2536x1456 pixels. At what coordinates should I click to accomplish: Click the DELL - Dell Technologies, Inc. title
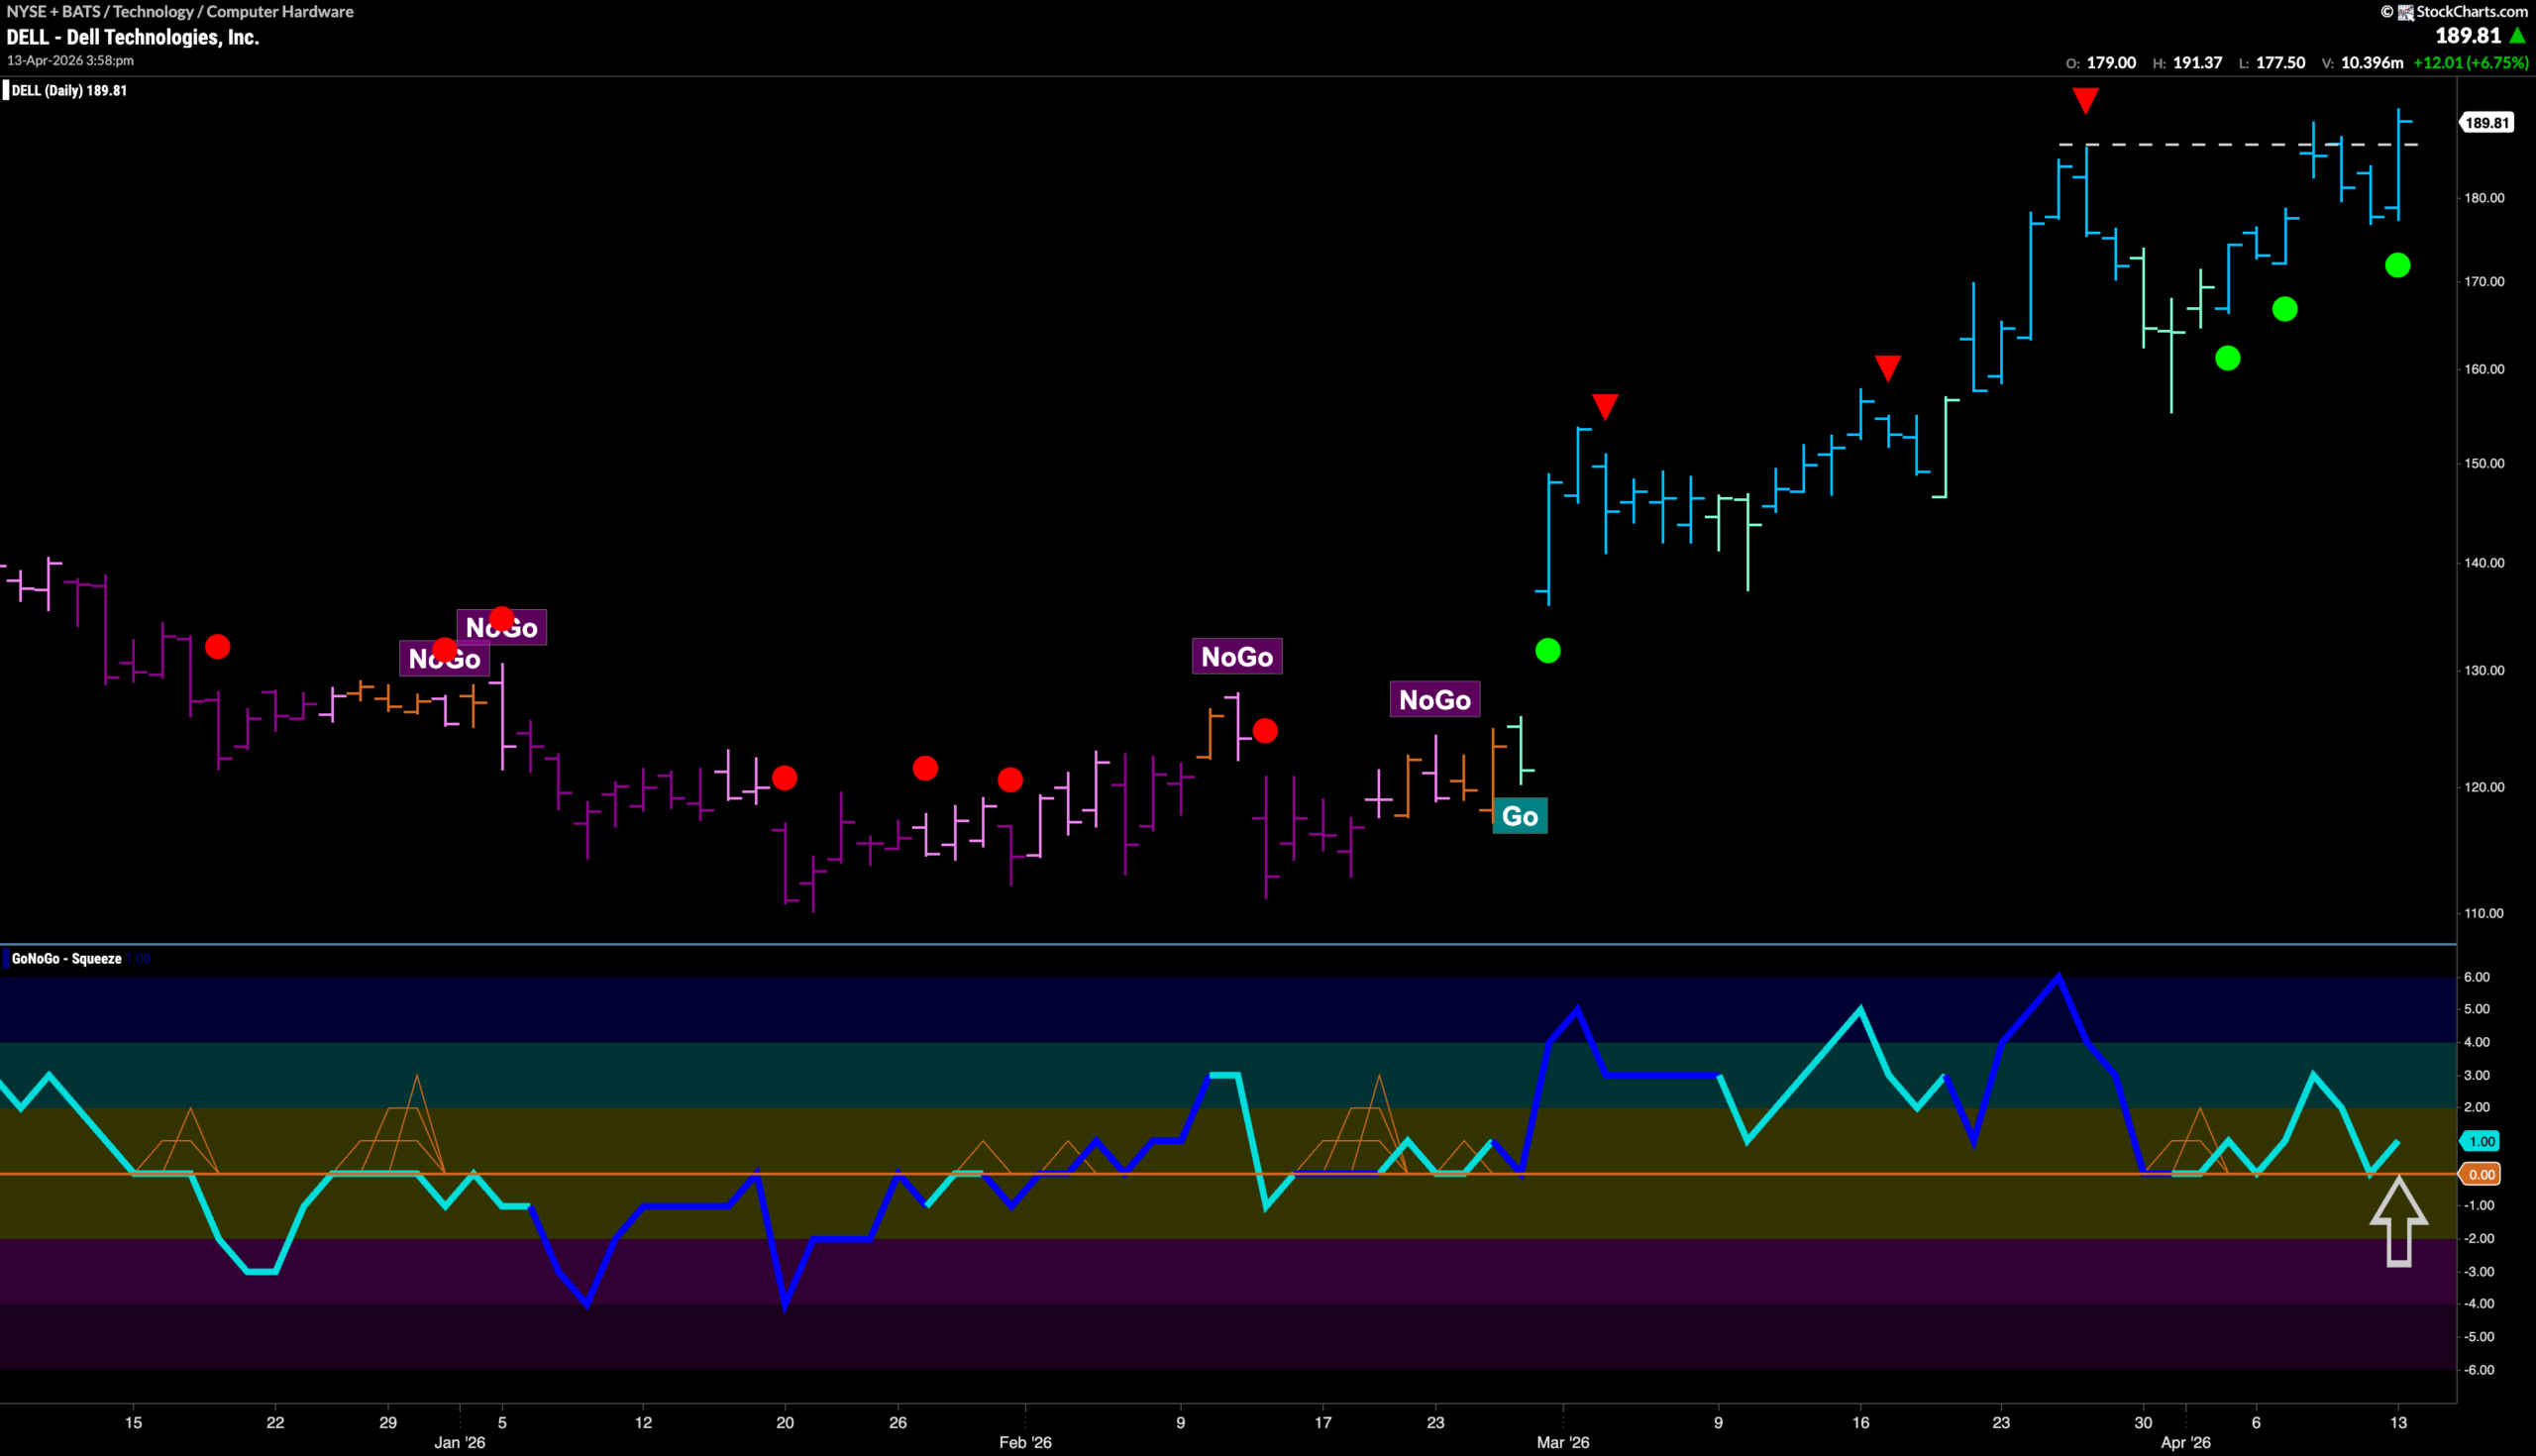(133, 38)
